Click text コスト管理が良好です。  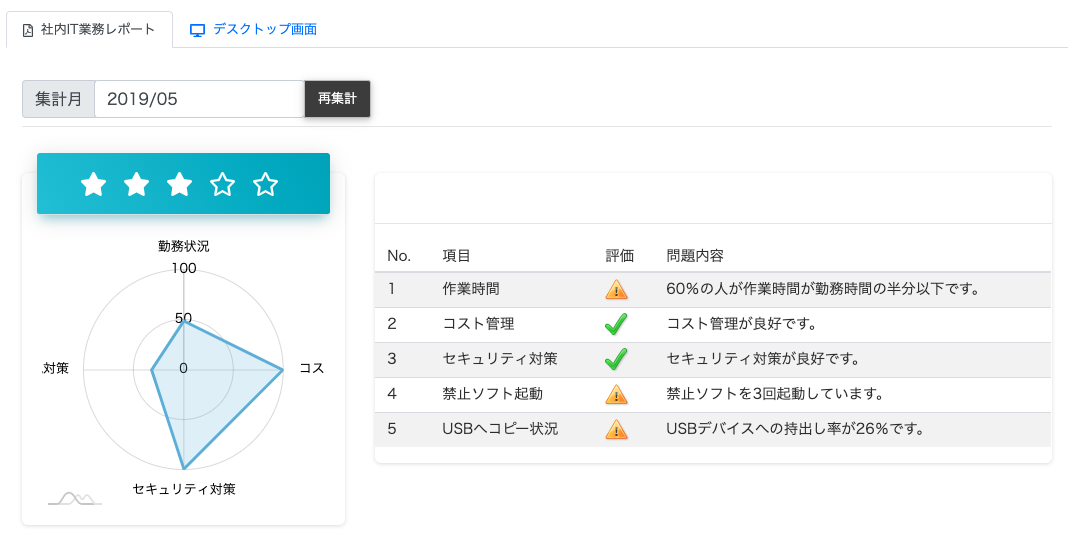(x=742, y=323)
